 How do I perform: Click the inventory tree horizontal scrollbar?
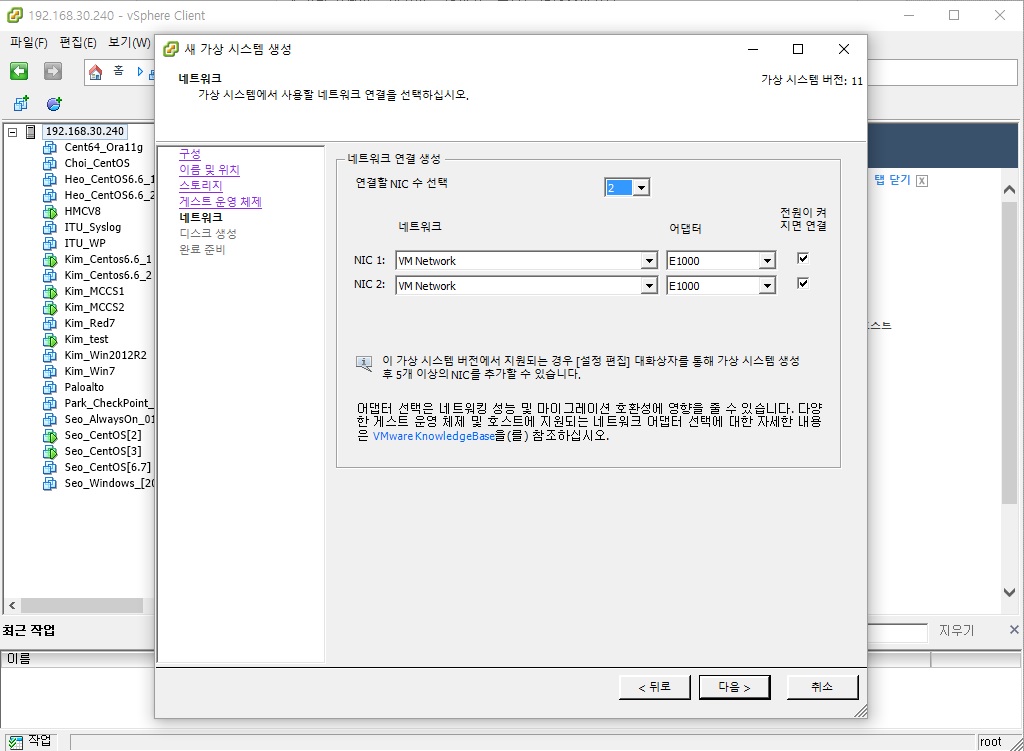[80, 605]
